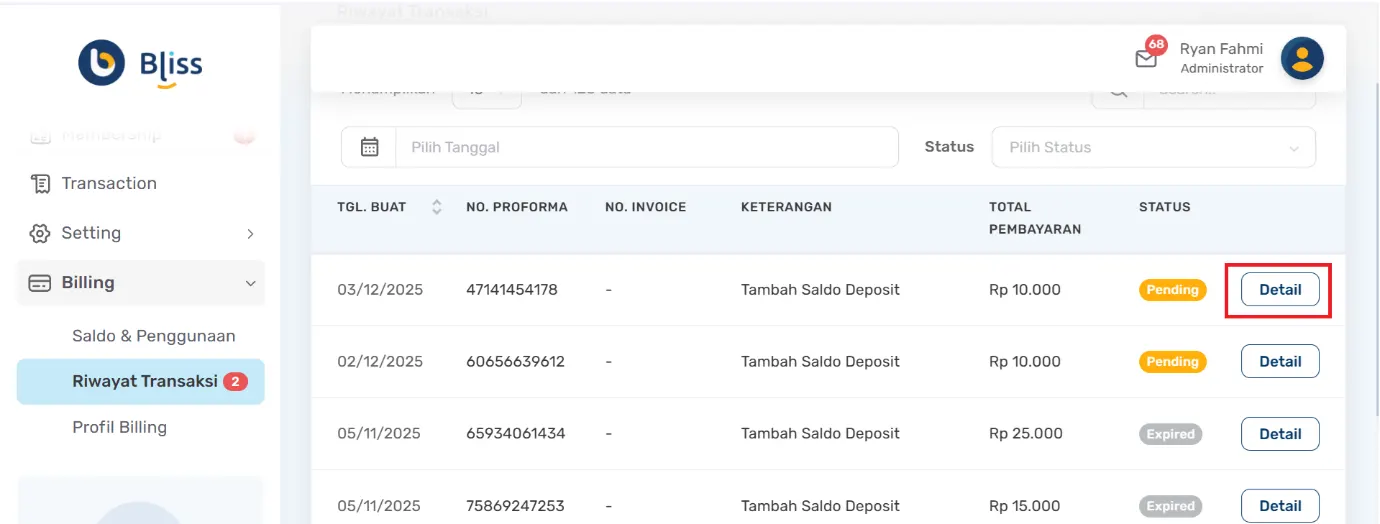Sort by TGL. BUAT column arrows
Screen dimensions: 1380x524
436,207
